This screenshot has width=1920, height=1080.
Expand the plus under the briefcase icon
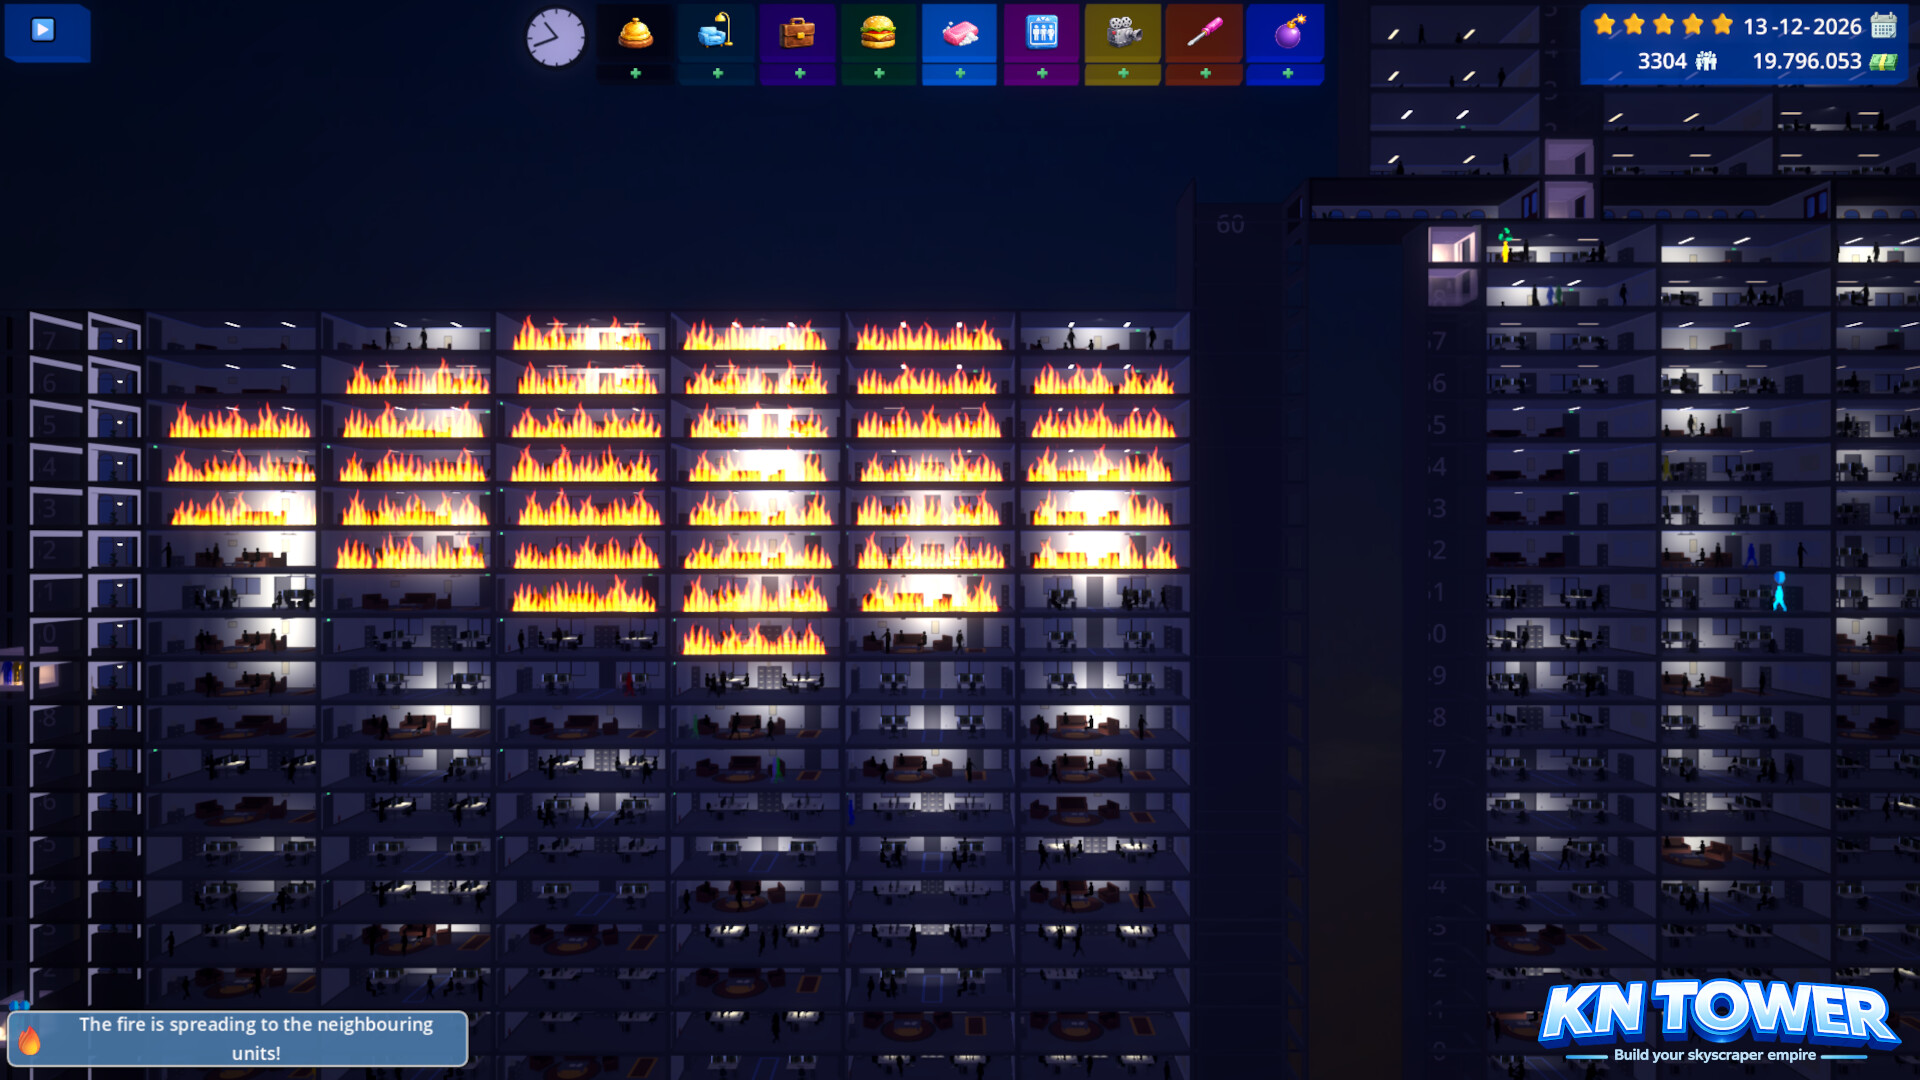point(799,74)
